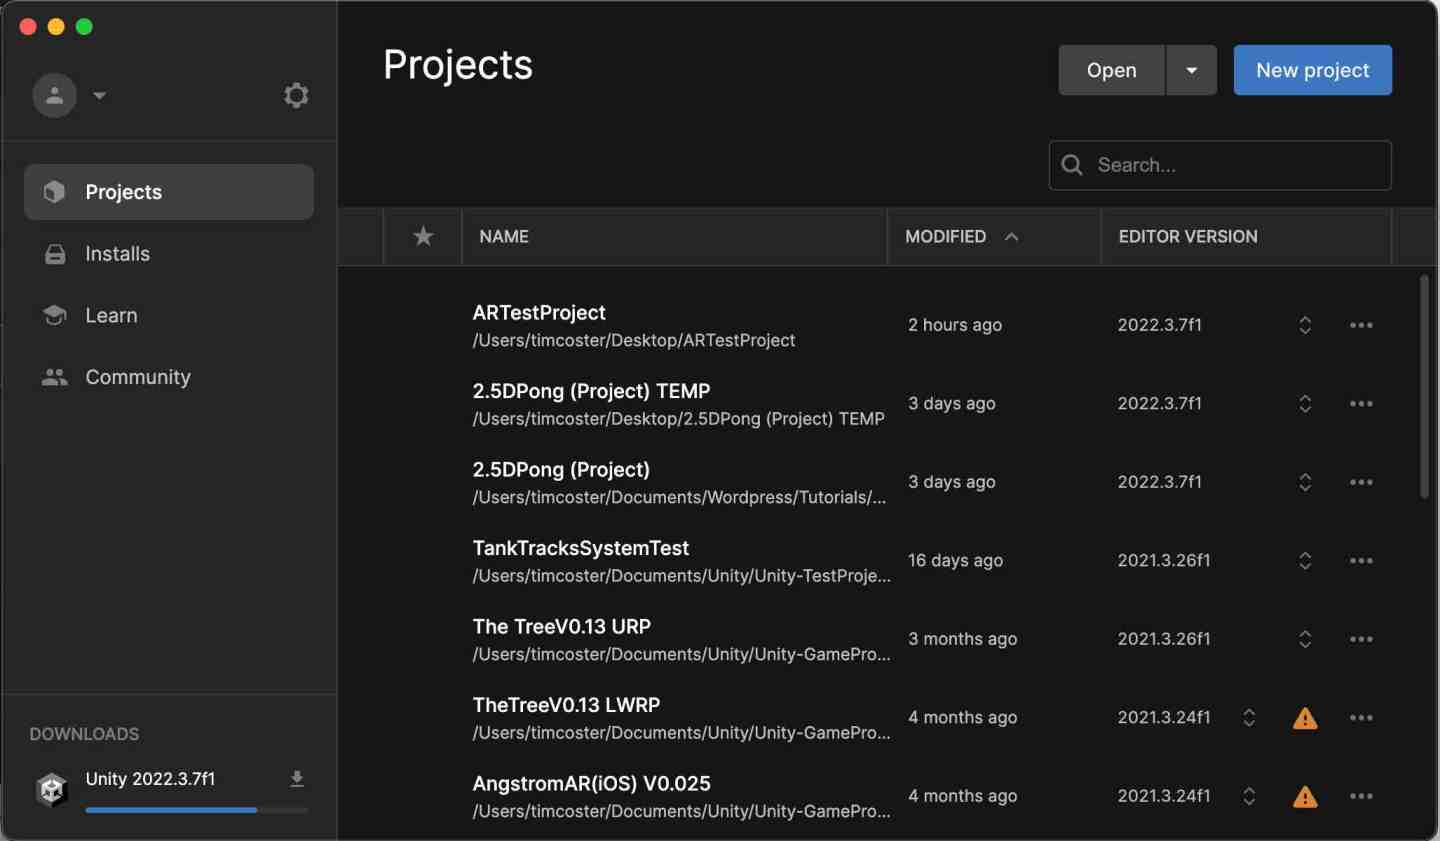Open the settings gear in sidebar
This screenshot has width=1440, height=841.
pos(296,96)
